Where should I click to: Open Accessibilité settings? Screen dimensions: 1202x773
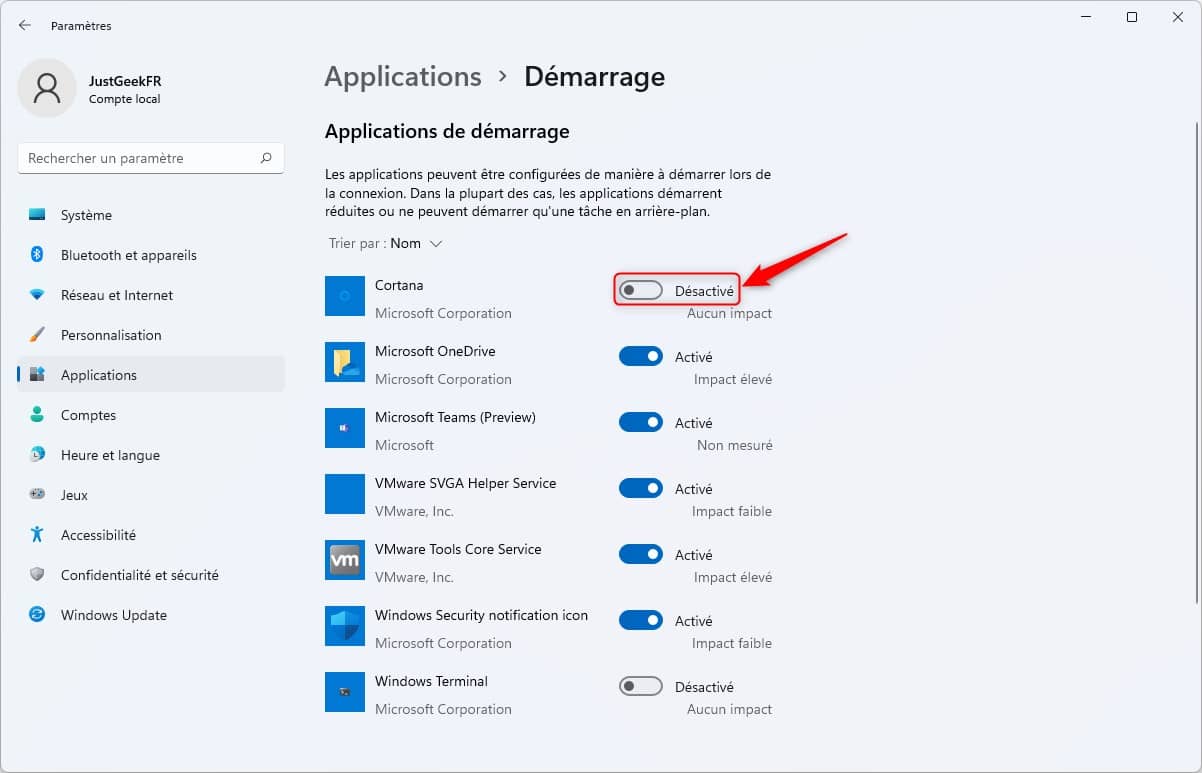point(151,535)
